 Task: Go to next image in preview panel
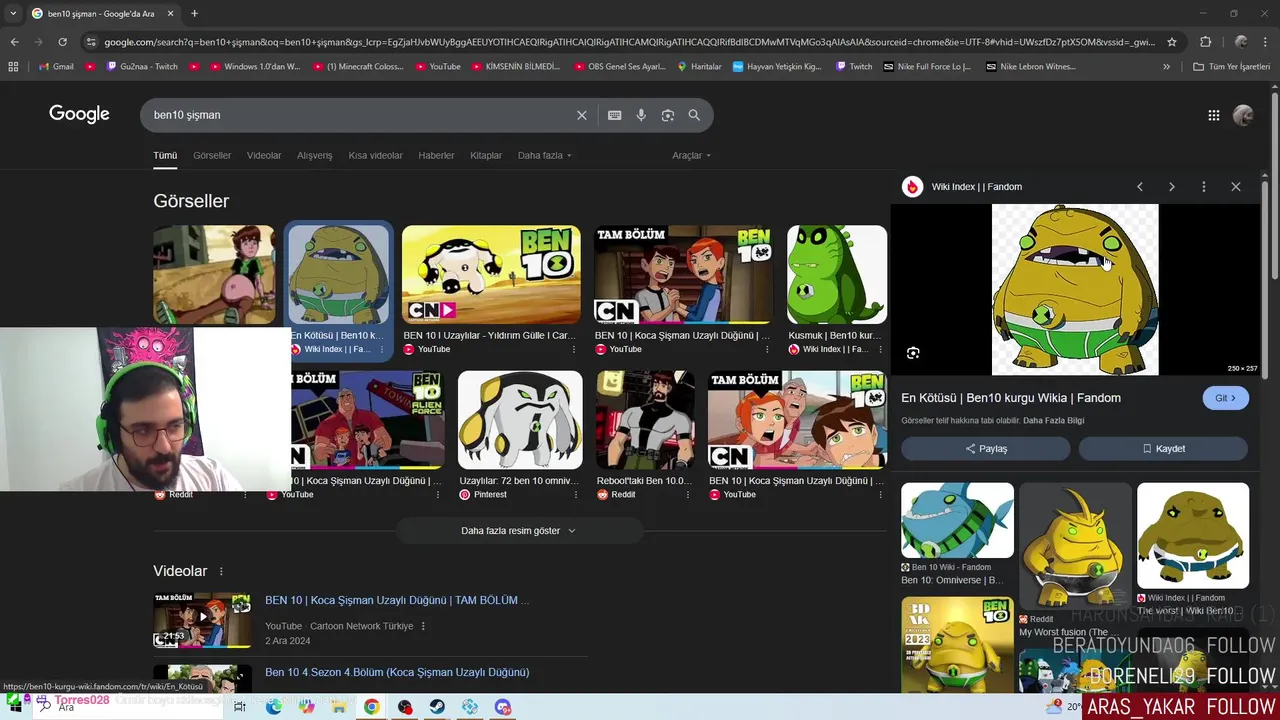point(1171,187)
